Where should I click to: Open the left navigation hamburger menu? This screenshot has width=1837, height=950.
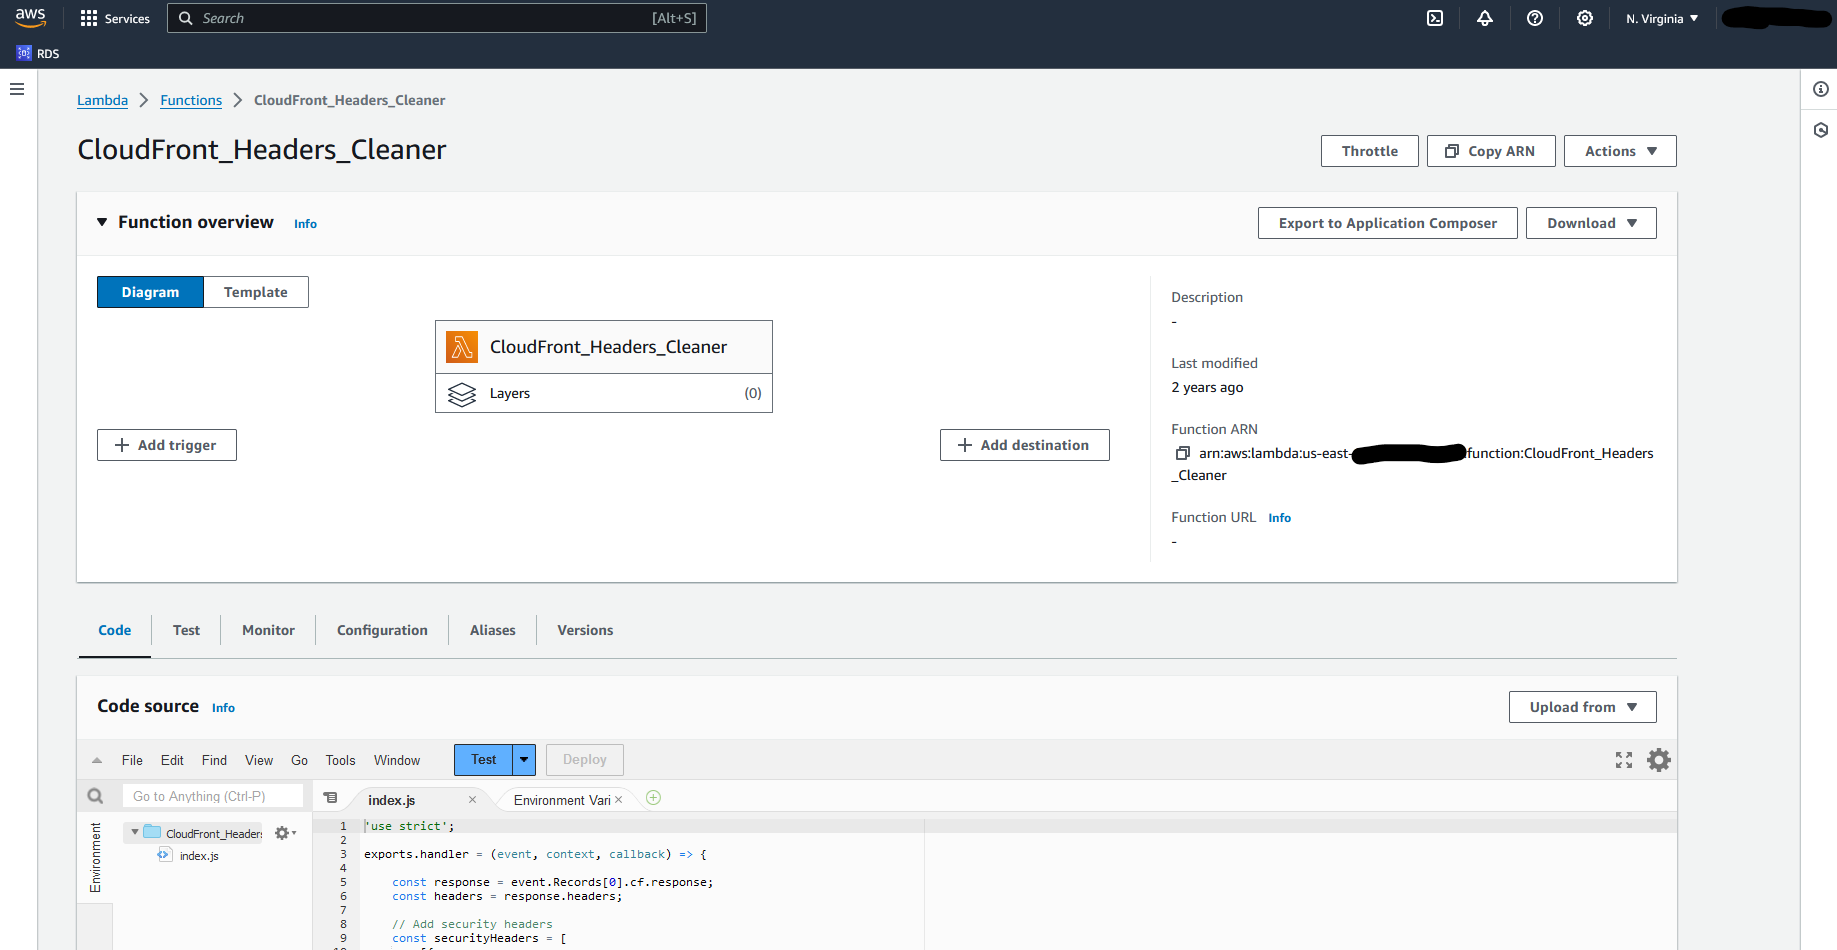[17, 89]
